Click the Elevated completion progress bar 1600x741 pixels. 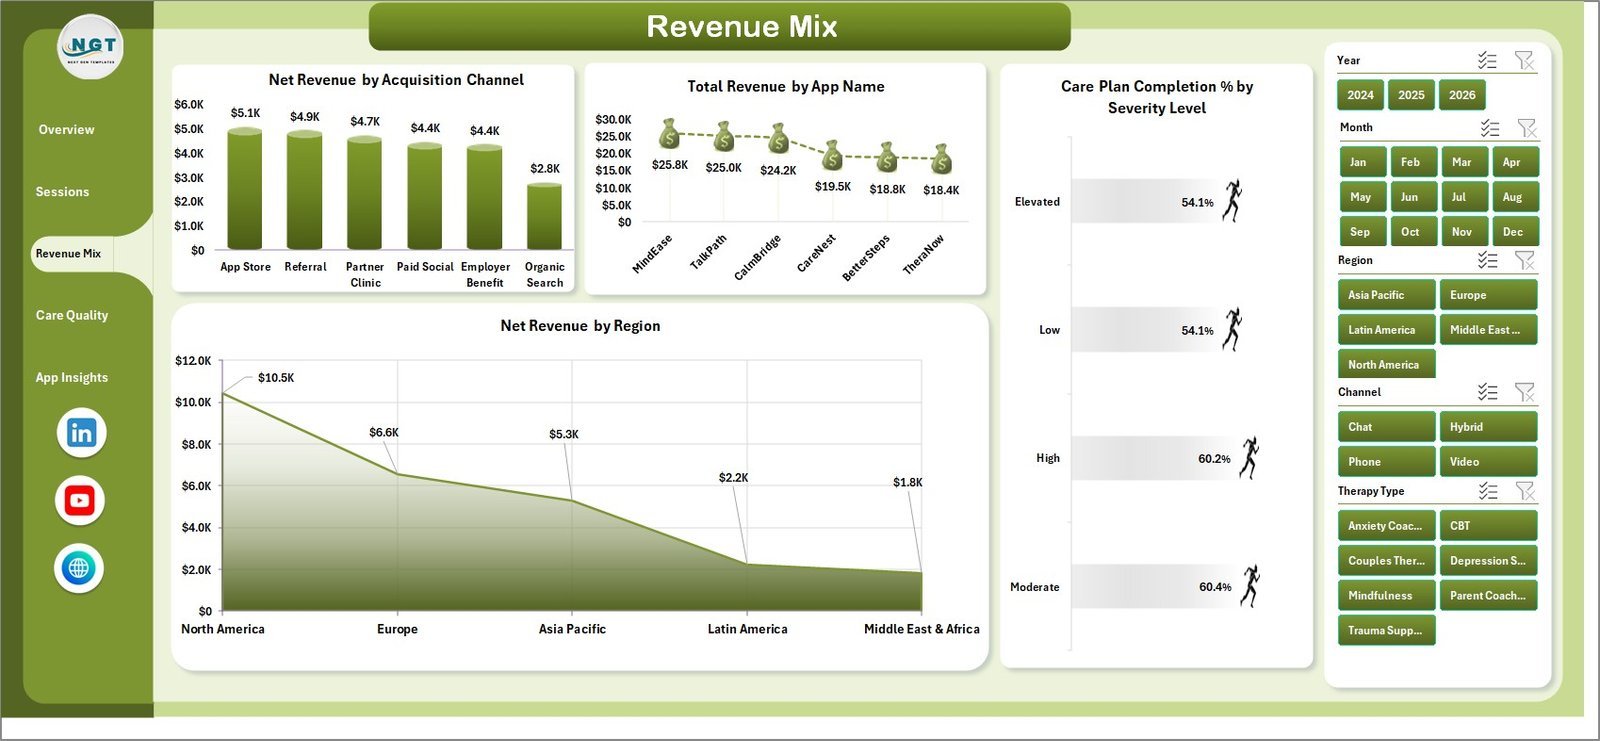click(x=1145, y=201)
